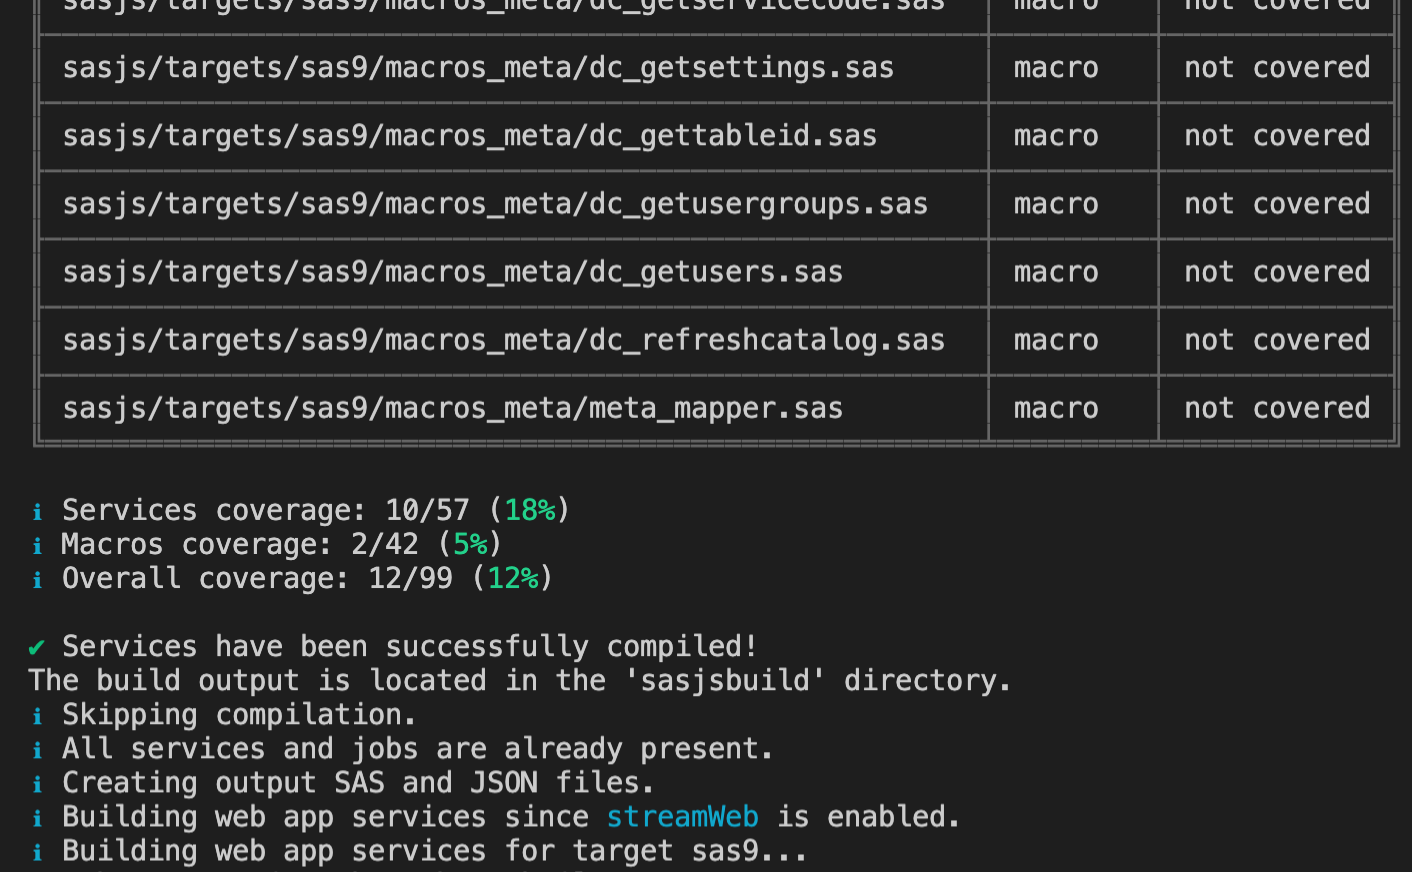Click the info icon beside Overall coverage

click(x=37, y=580)
